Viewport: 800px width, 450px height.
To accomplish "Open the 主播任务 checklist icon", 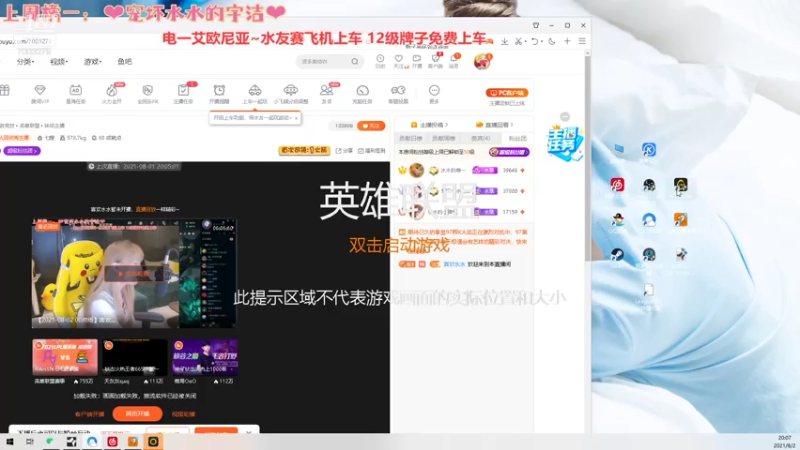I will 183,94.
